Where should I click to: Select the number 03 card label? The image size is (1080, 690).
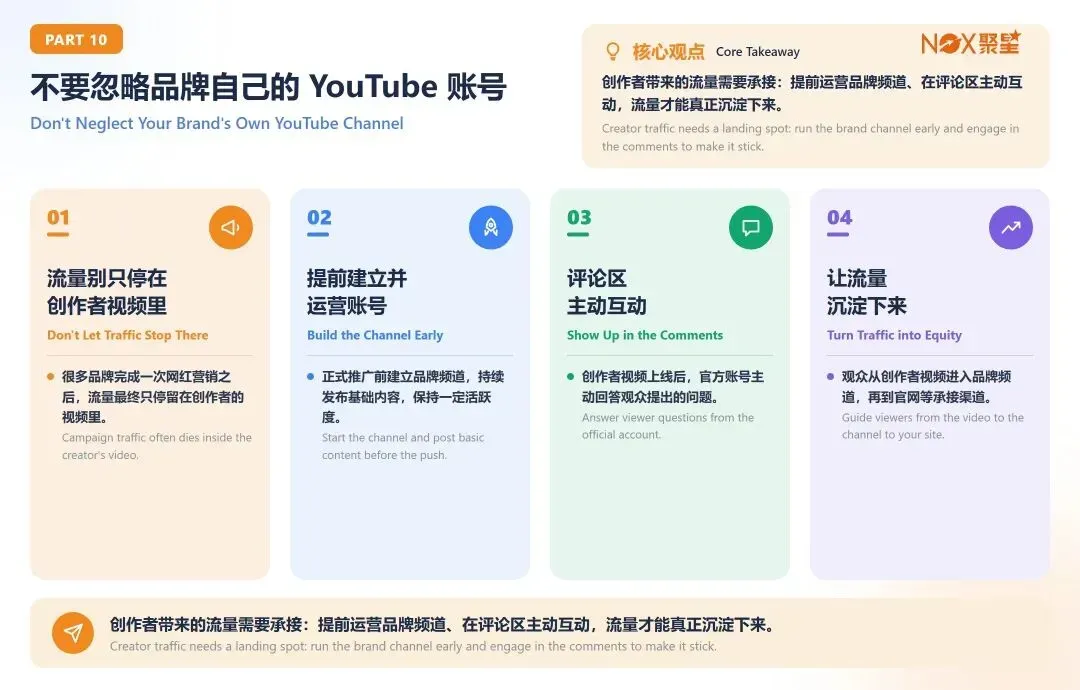coord(579,218)
